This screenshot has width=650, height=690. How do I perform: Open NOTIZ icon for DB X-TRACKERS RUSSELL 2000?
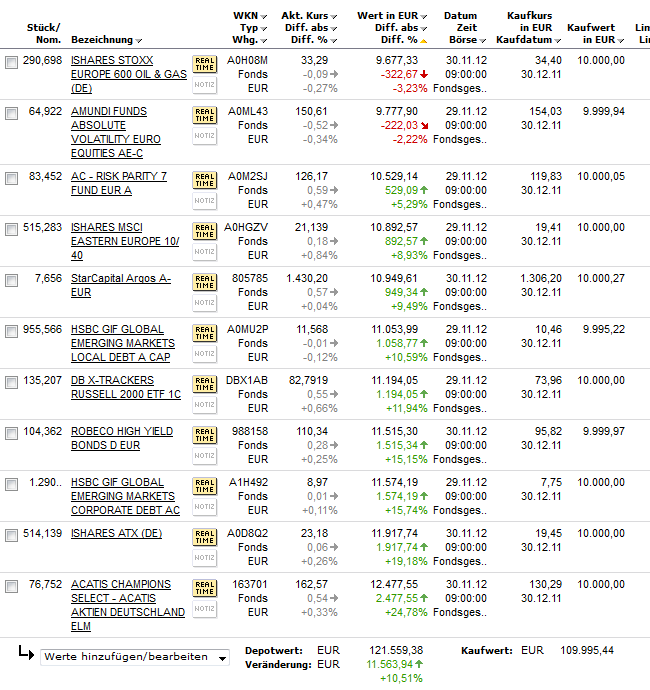(x=205, y=405)
